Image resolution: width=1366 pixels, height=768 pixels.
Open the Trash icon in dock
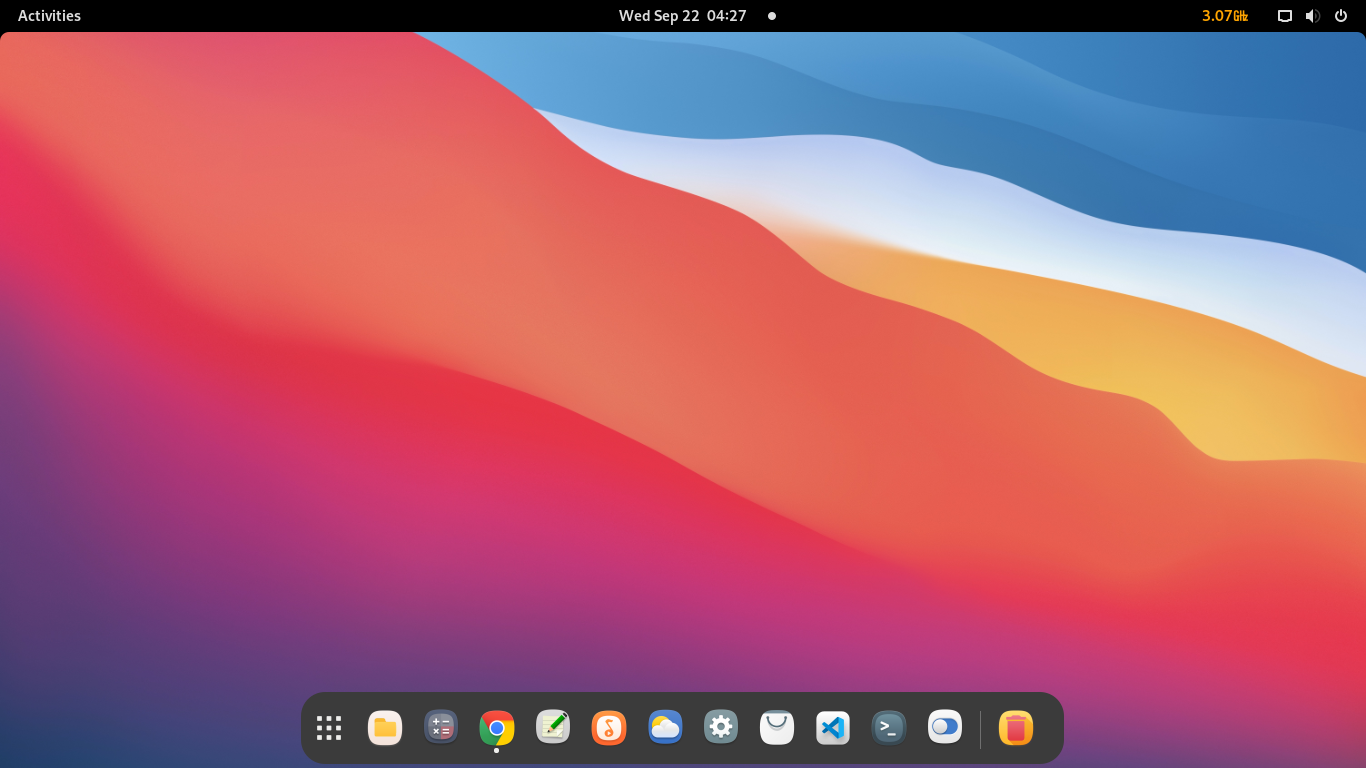pyautogui.click(x=1016, y=728)
